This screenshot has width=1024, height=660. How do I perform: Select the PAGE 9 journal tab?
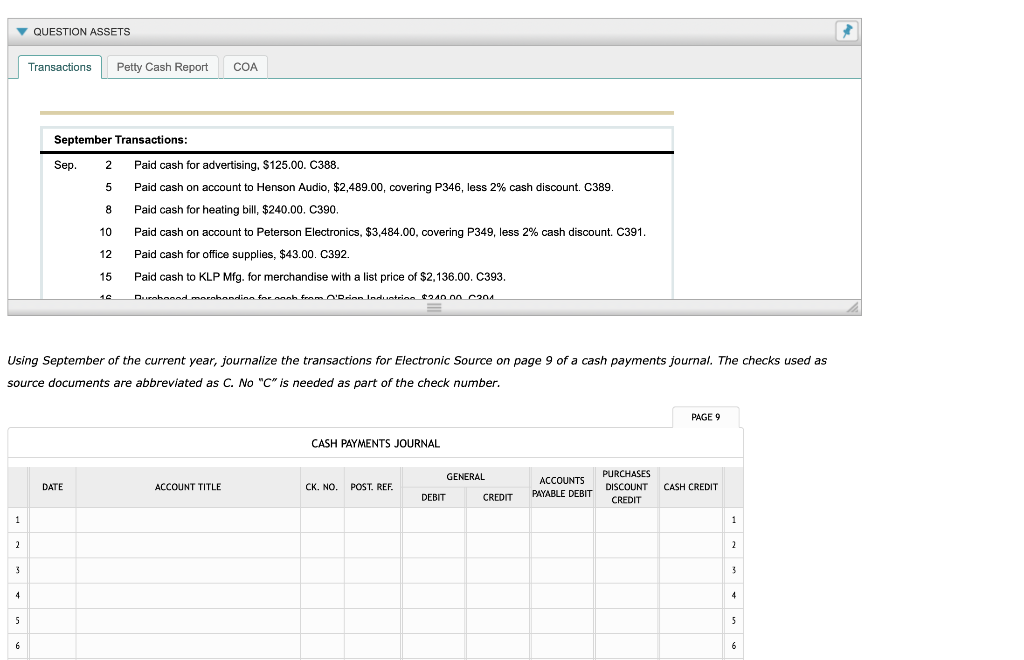click(x=706, y=417)
